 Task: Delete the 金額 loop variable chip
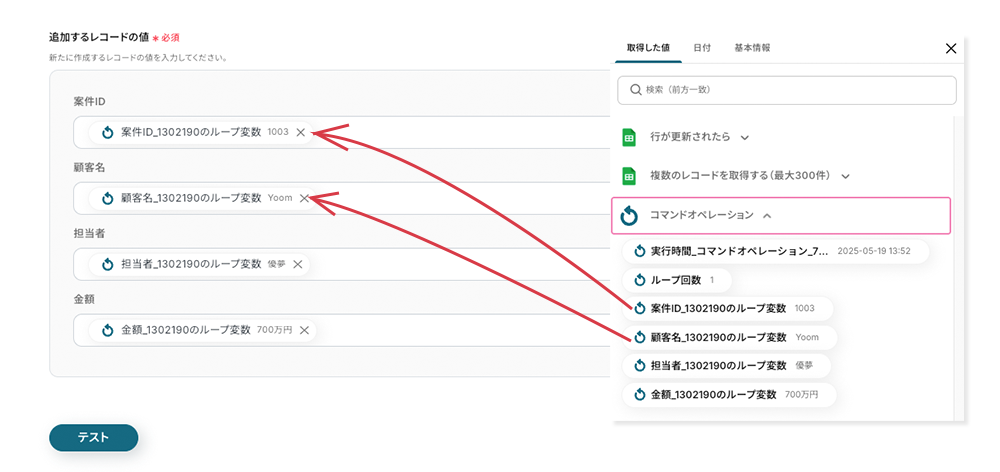pyautogui.click(x=304, y=330)
